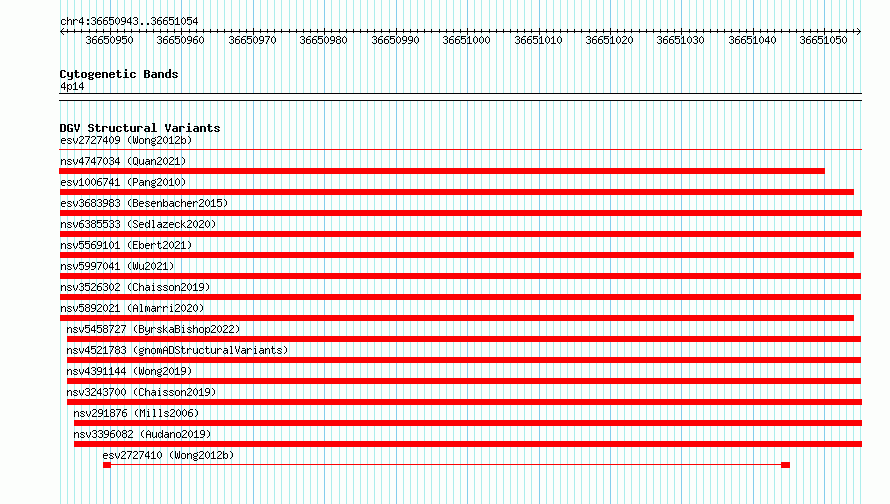The image size is (890, 504).
Task: Select nsv3396082 (Audano2019) variant label
Action: pos(142,434)
